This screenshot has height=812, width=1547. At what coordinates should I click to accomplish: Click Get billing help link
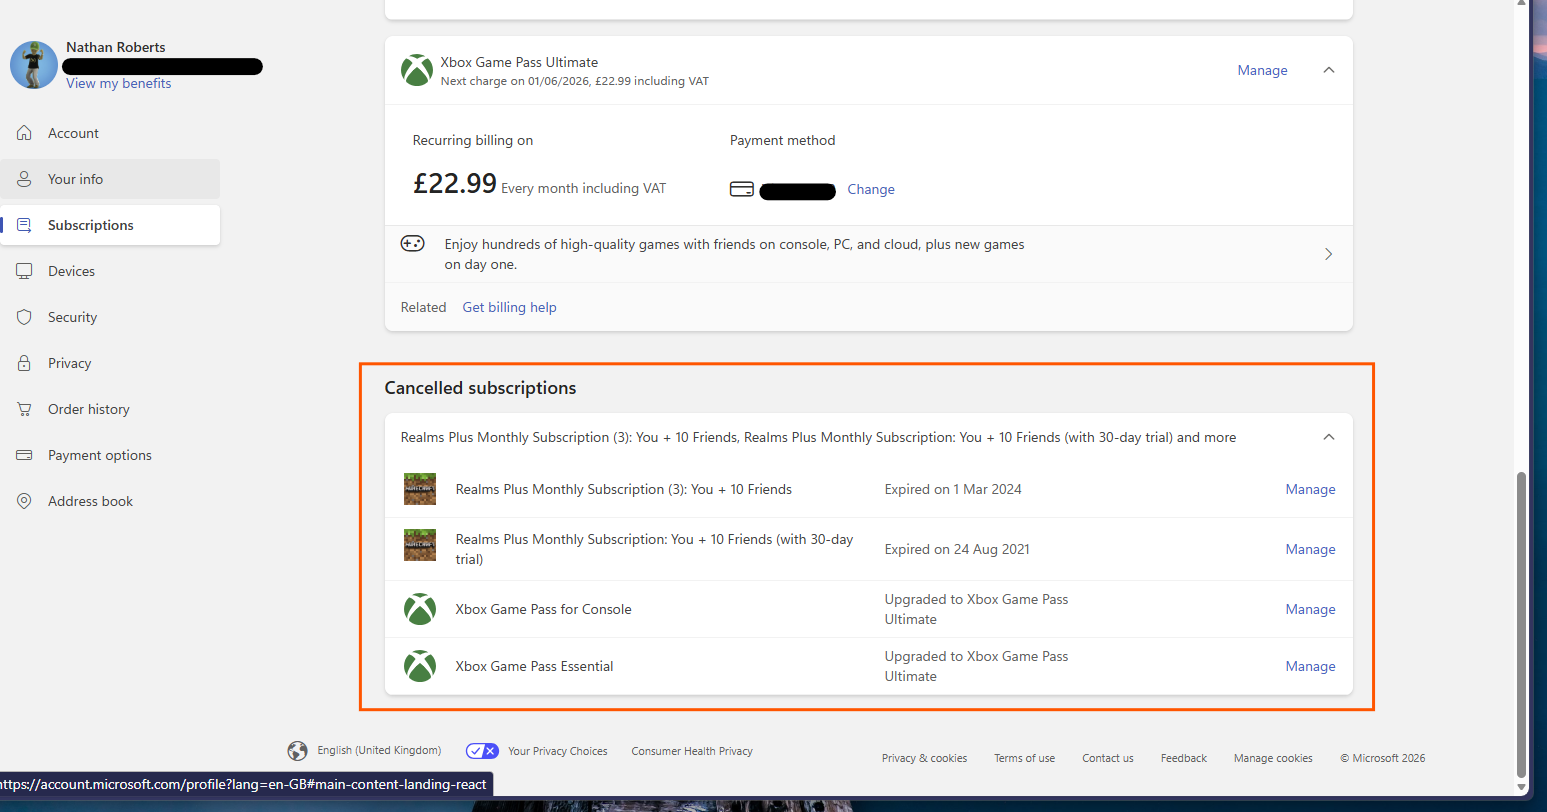509,307
